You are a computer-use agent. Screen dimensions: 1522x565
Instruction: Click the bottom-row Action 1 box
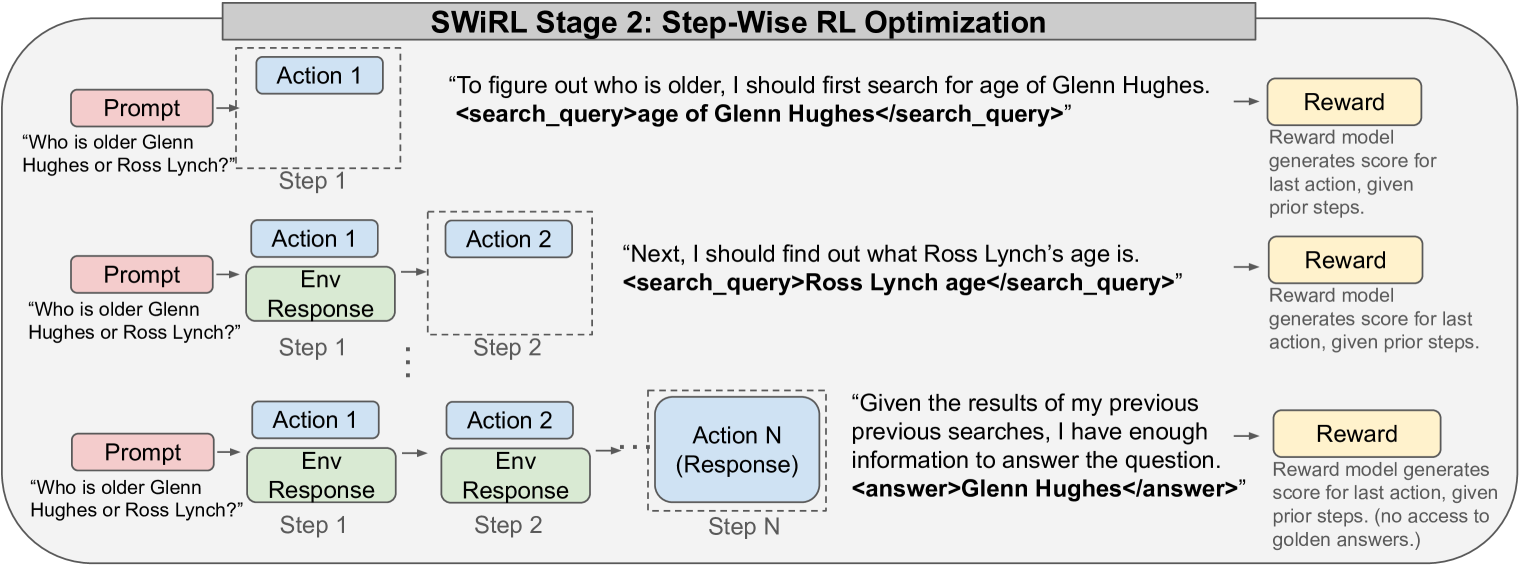pyautogui.click(x=314, y=420)
